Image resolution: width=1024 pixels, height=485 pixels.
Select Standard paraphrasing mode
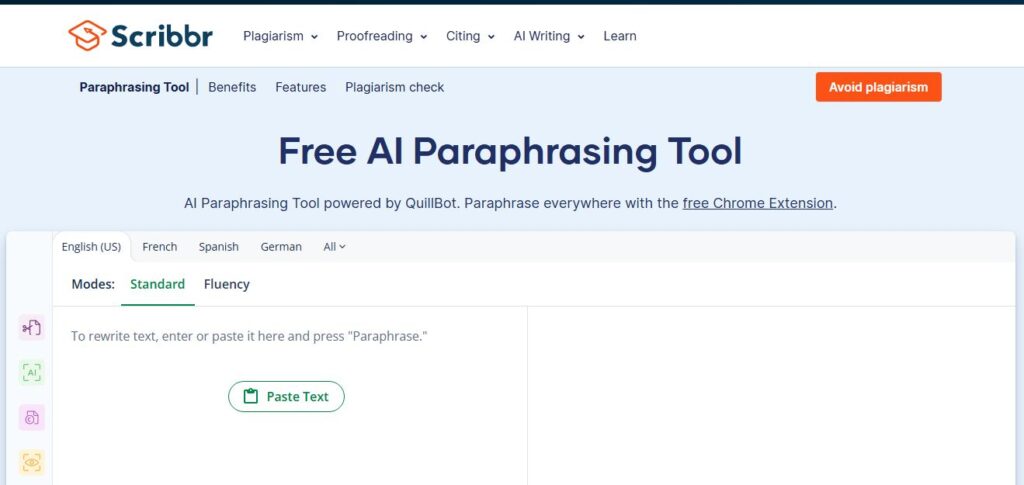click(157, 285)
